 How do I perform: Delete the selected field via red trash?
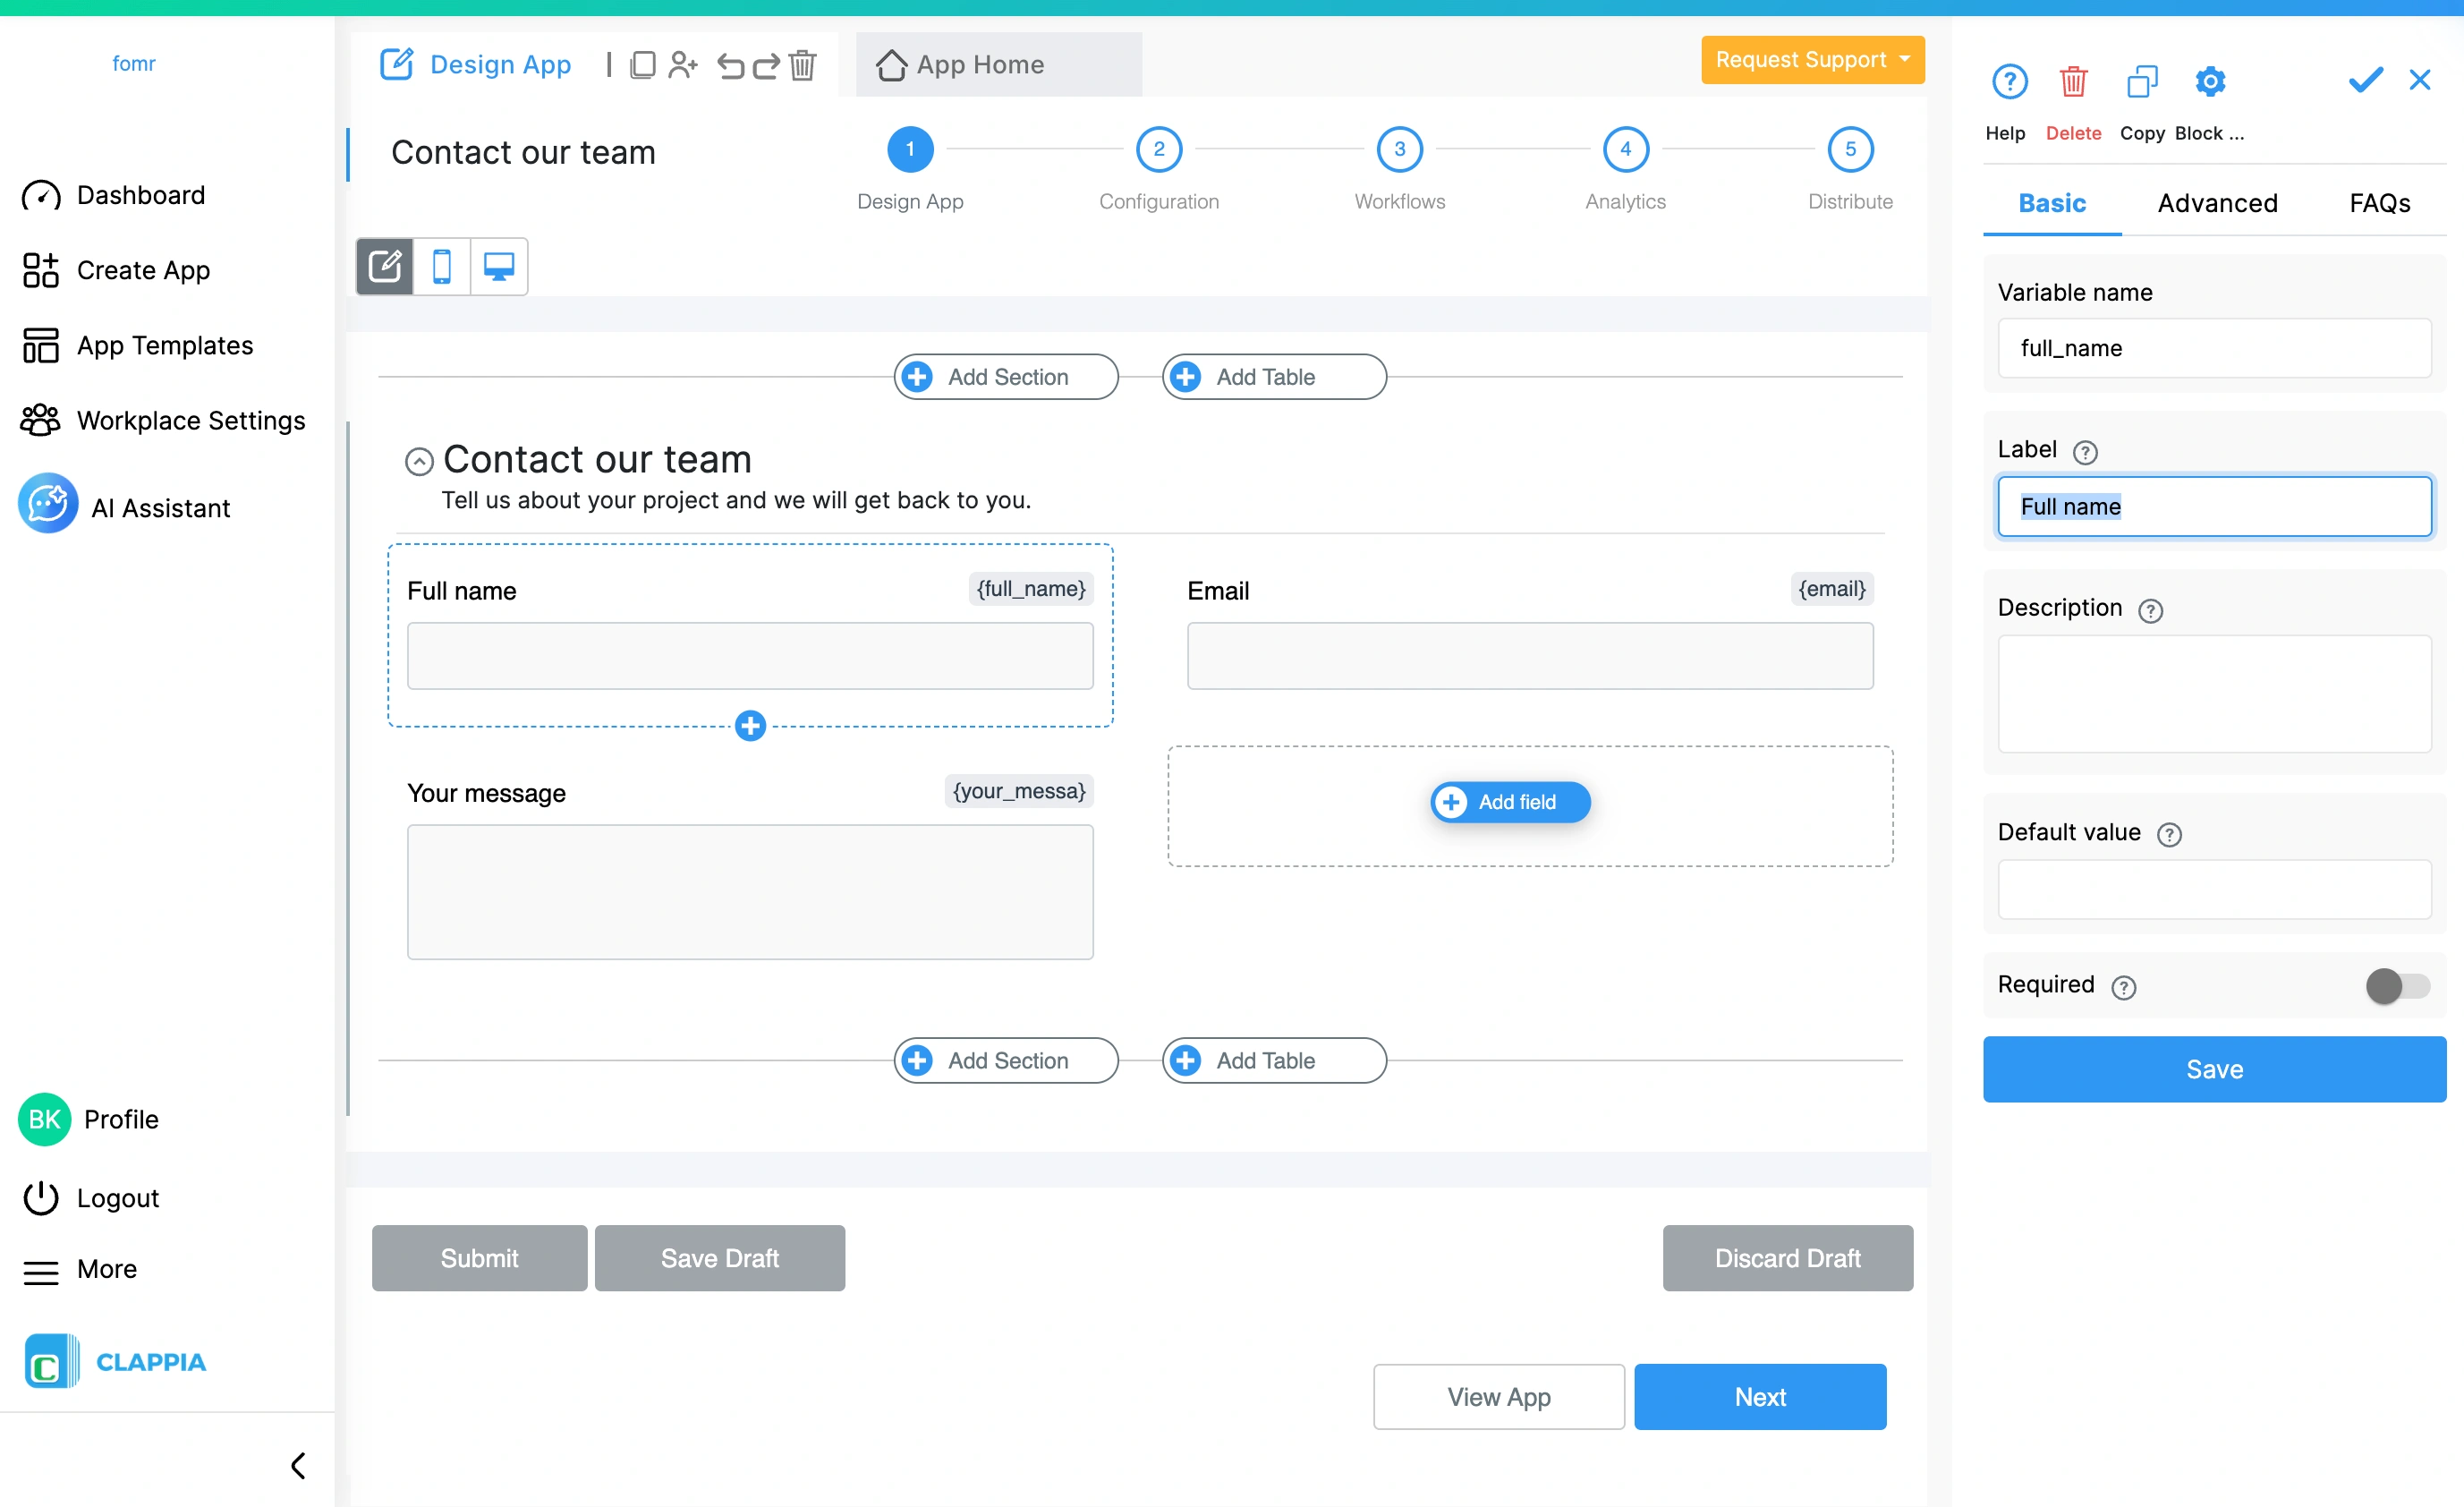(2073, 82)
